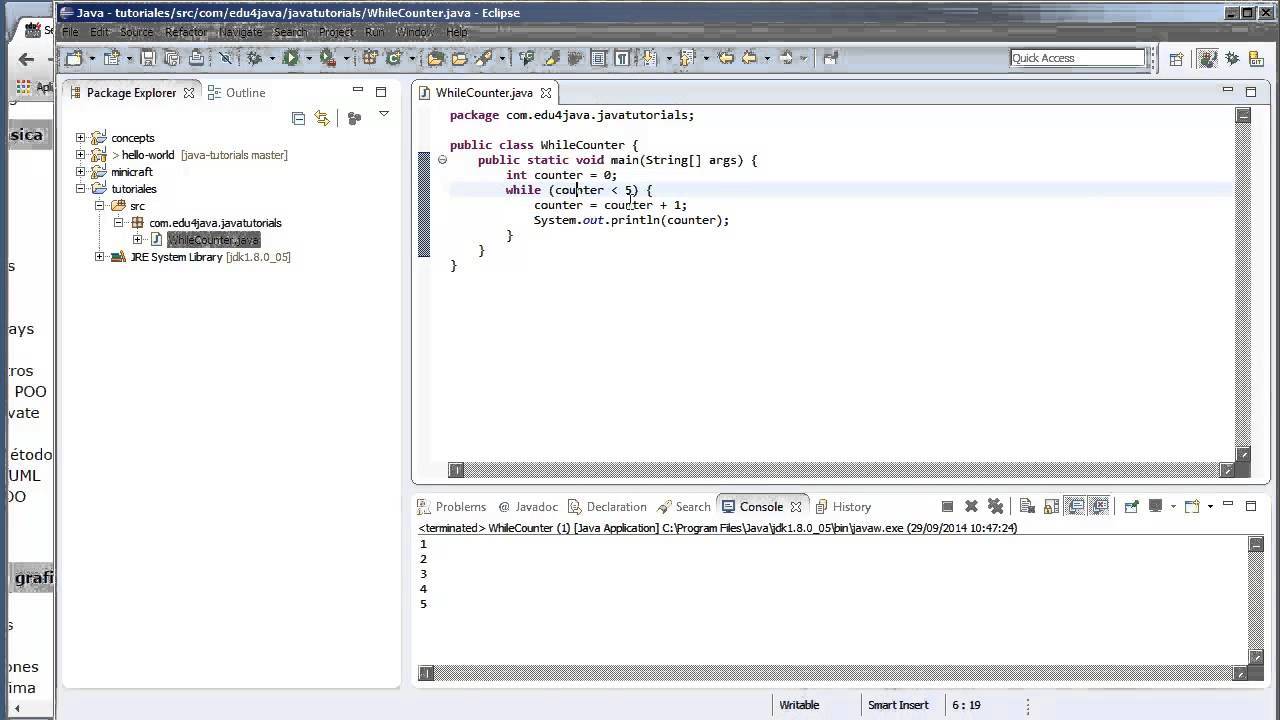Click the Run button in toolbar
Screen dimensions: 1280x720
click(x=290, y=58)
